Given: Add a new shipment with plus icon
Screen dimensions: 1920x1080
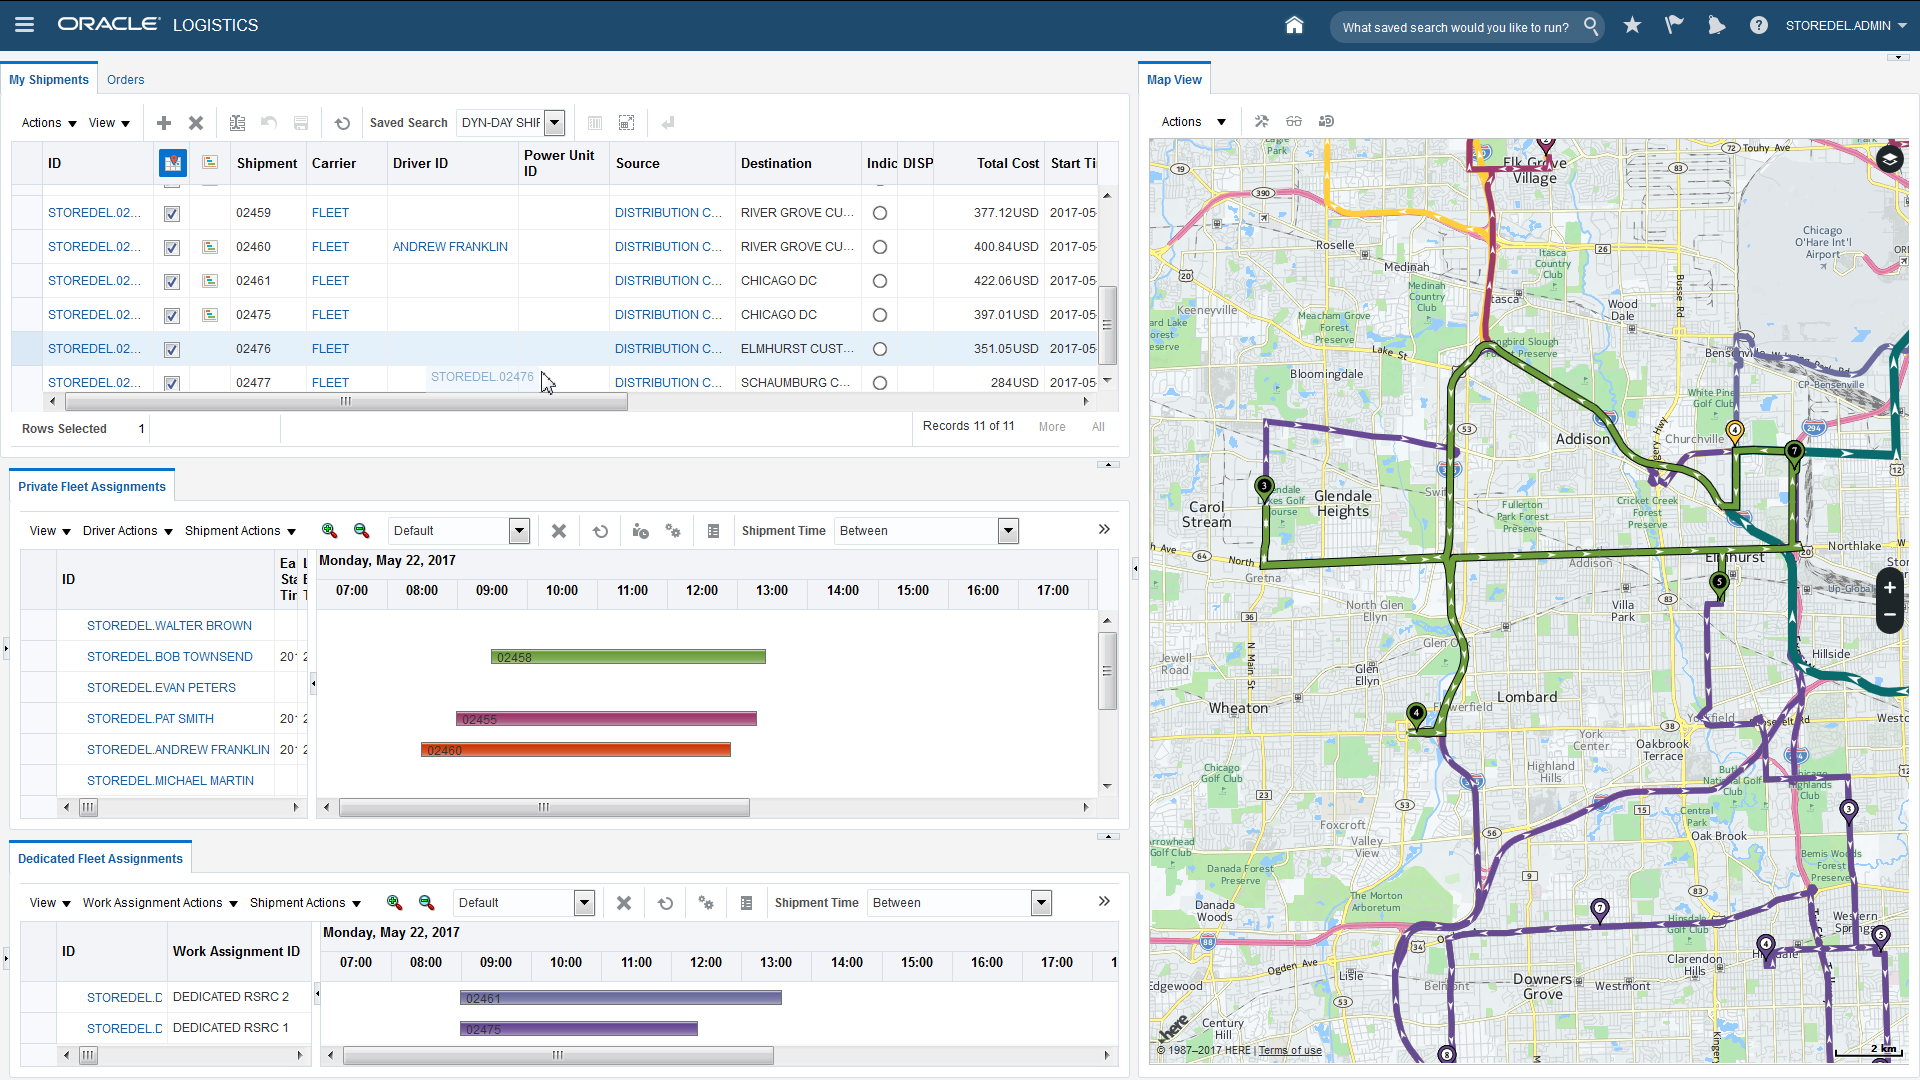Looking at the screenshot, I should [164, 123].
